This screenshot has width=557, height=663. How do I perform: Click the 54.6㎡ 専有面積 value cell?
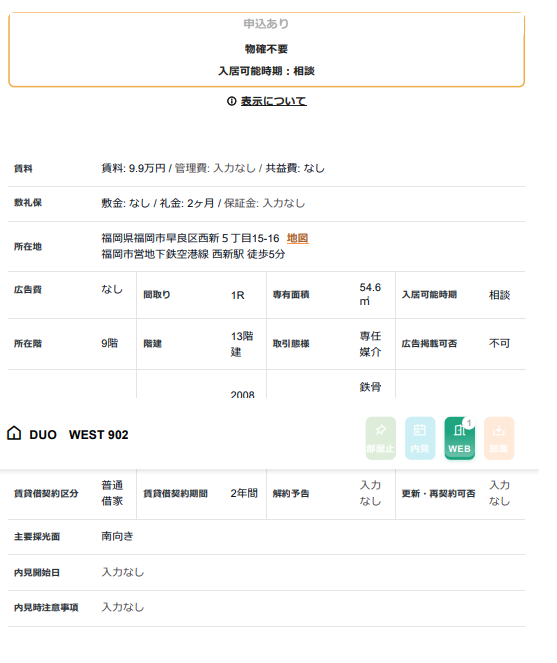370,294
